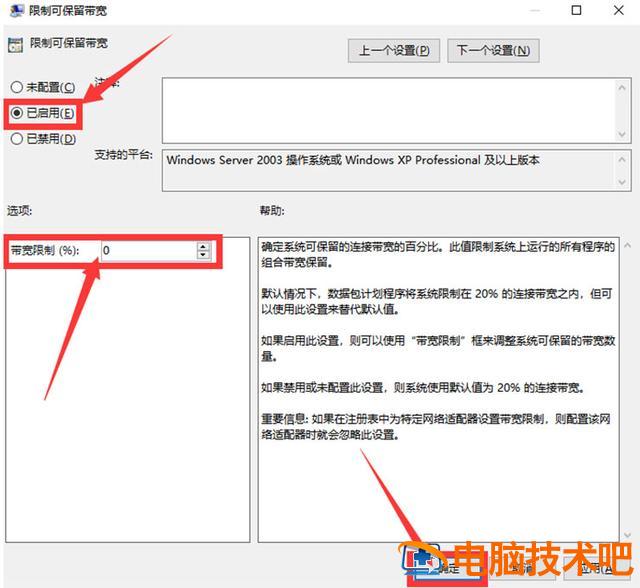Image resolution: width=640 pixels, height=588 pixels.
Task: Click the help pane scroll-down arrow
Action: (x=627, y=534)
